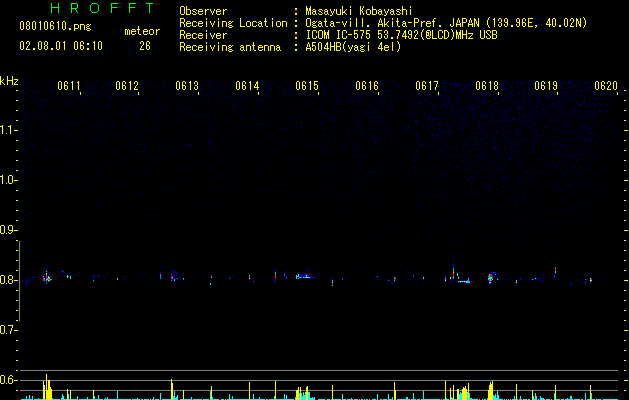Click the 'Receiving antenna' label
This screenshot has width=629, height=400.
[x=230, y=47]
